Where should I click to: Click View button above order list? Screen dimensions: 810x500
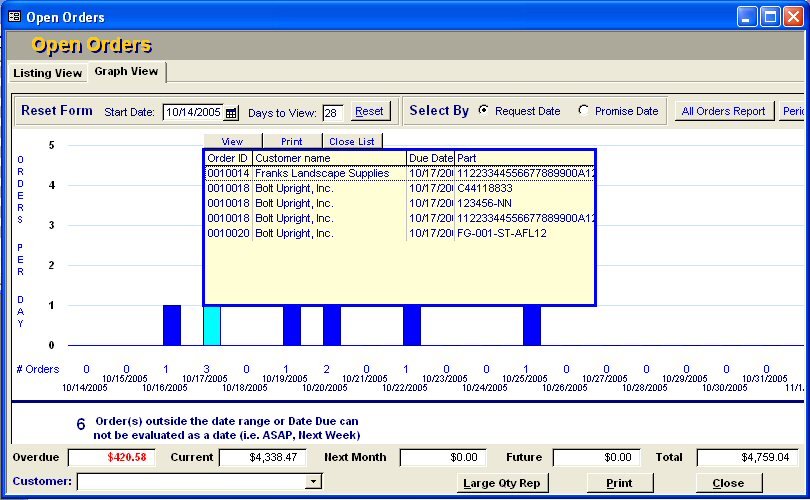click(233, 142)
